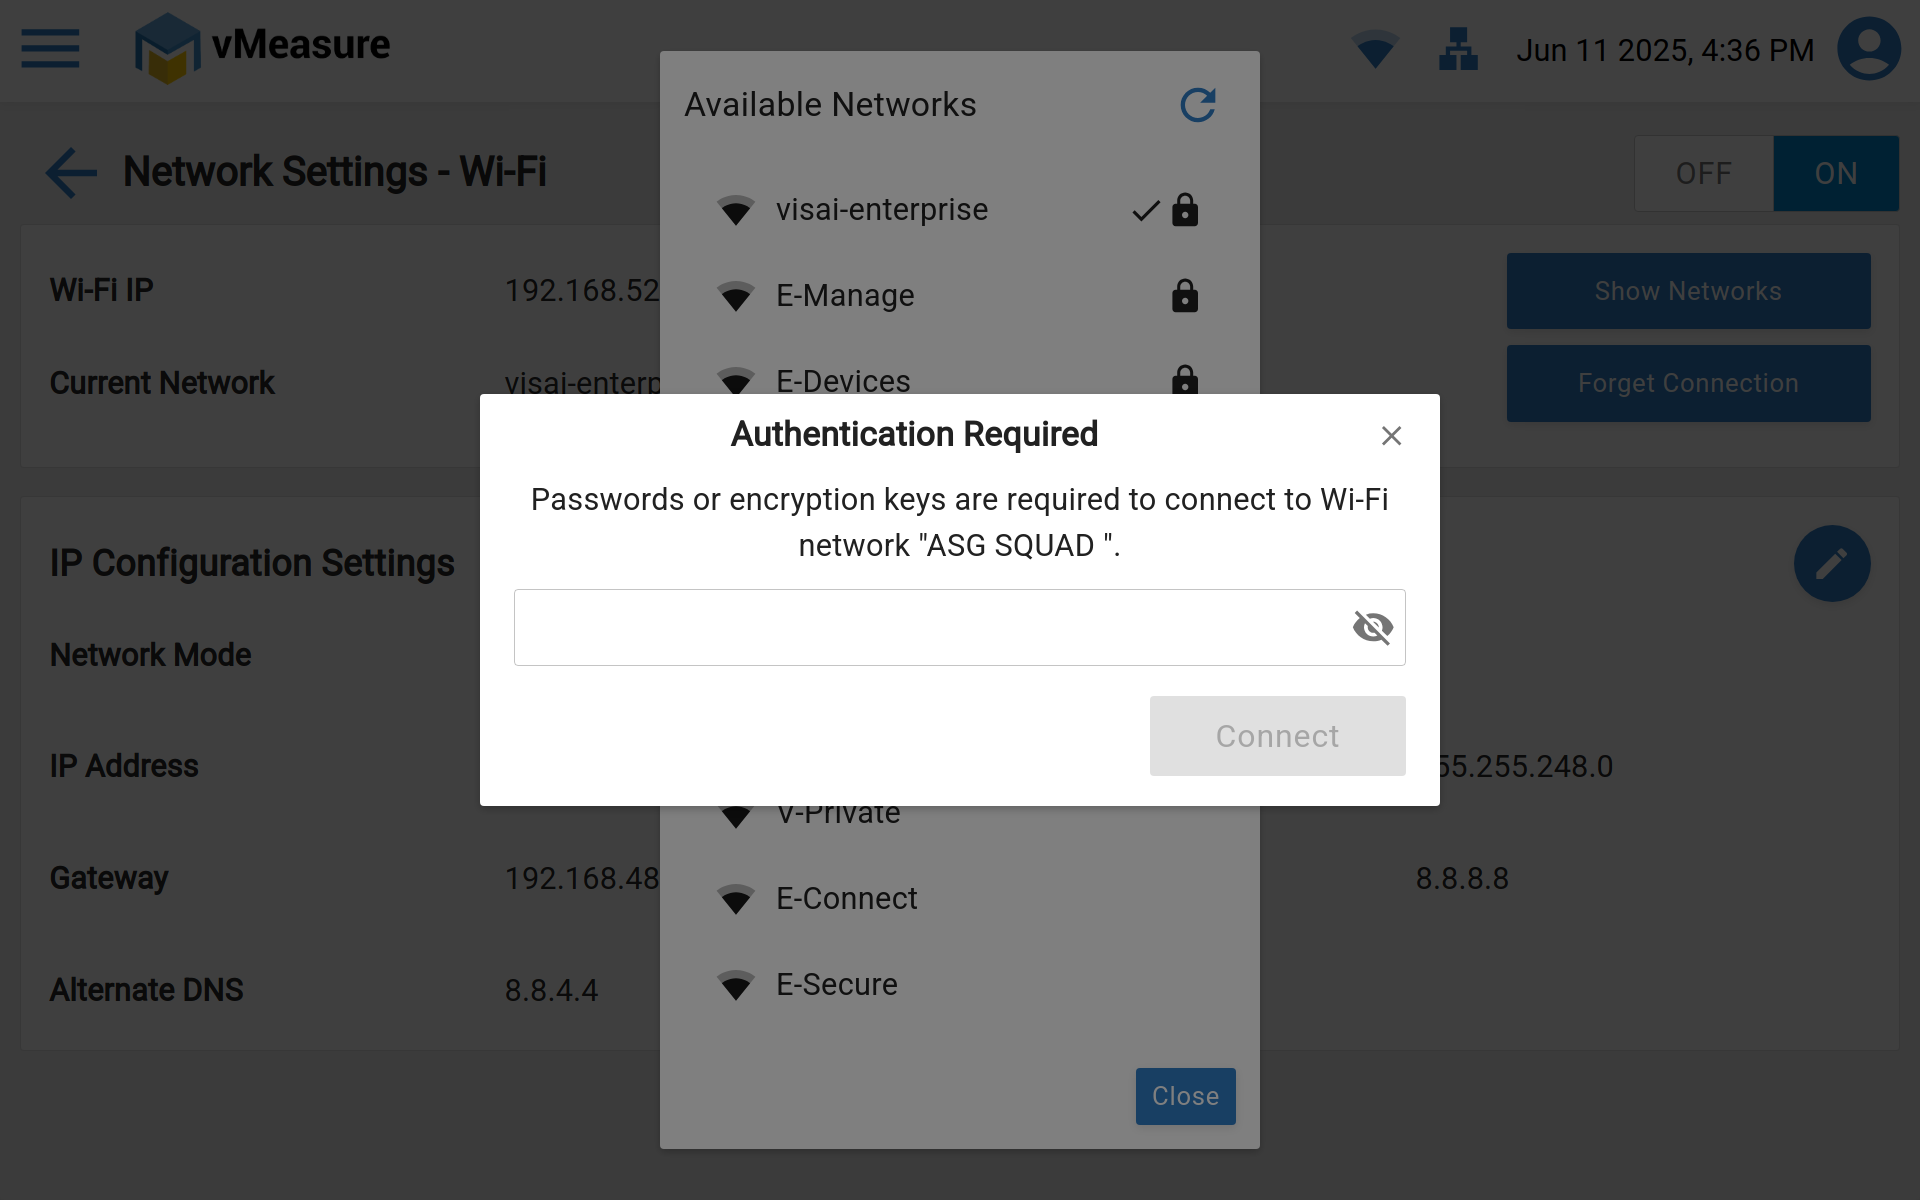Focus the Wi-Fi password input field
The height and width of the screenshot is (1200, 1920).
pyautogui.click(x=930, y=628)
